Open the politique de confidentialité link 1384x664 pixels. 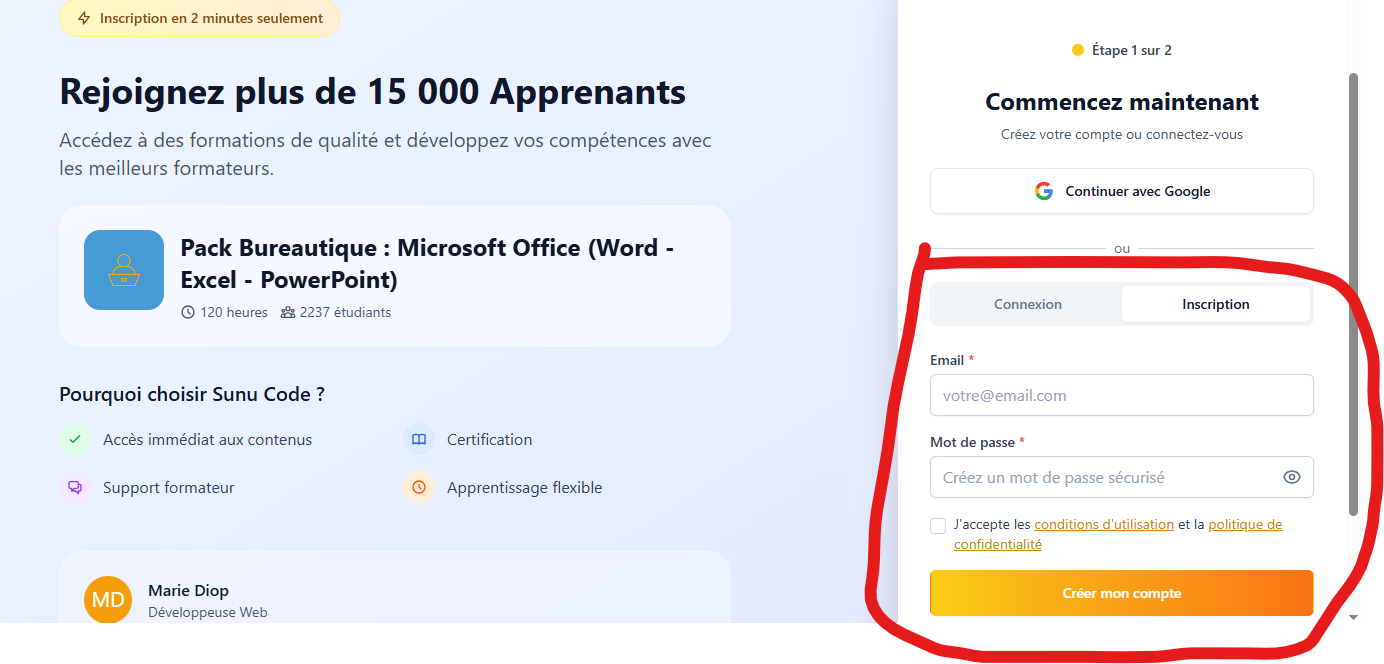[1118, 534]
